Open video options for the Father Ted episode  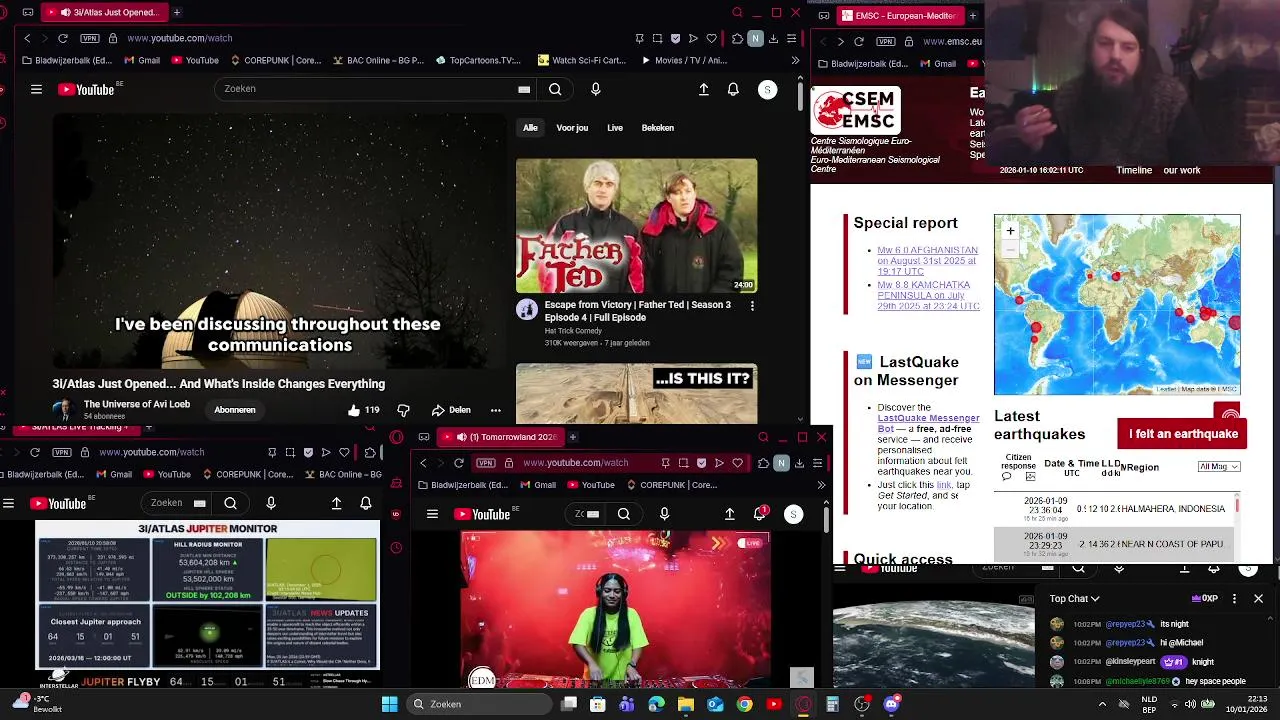pyautogui.click(x=752, y=305)
